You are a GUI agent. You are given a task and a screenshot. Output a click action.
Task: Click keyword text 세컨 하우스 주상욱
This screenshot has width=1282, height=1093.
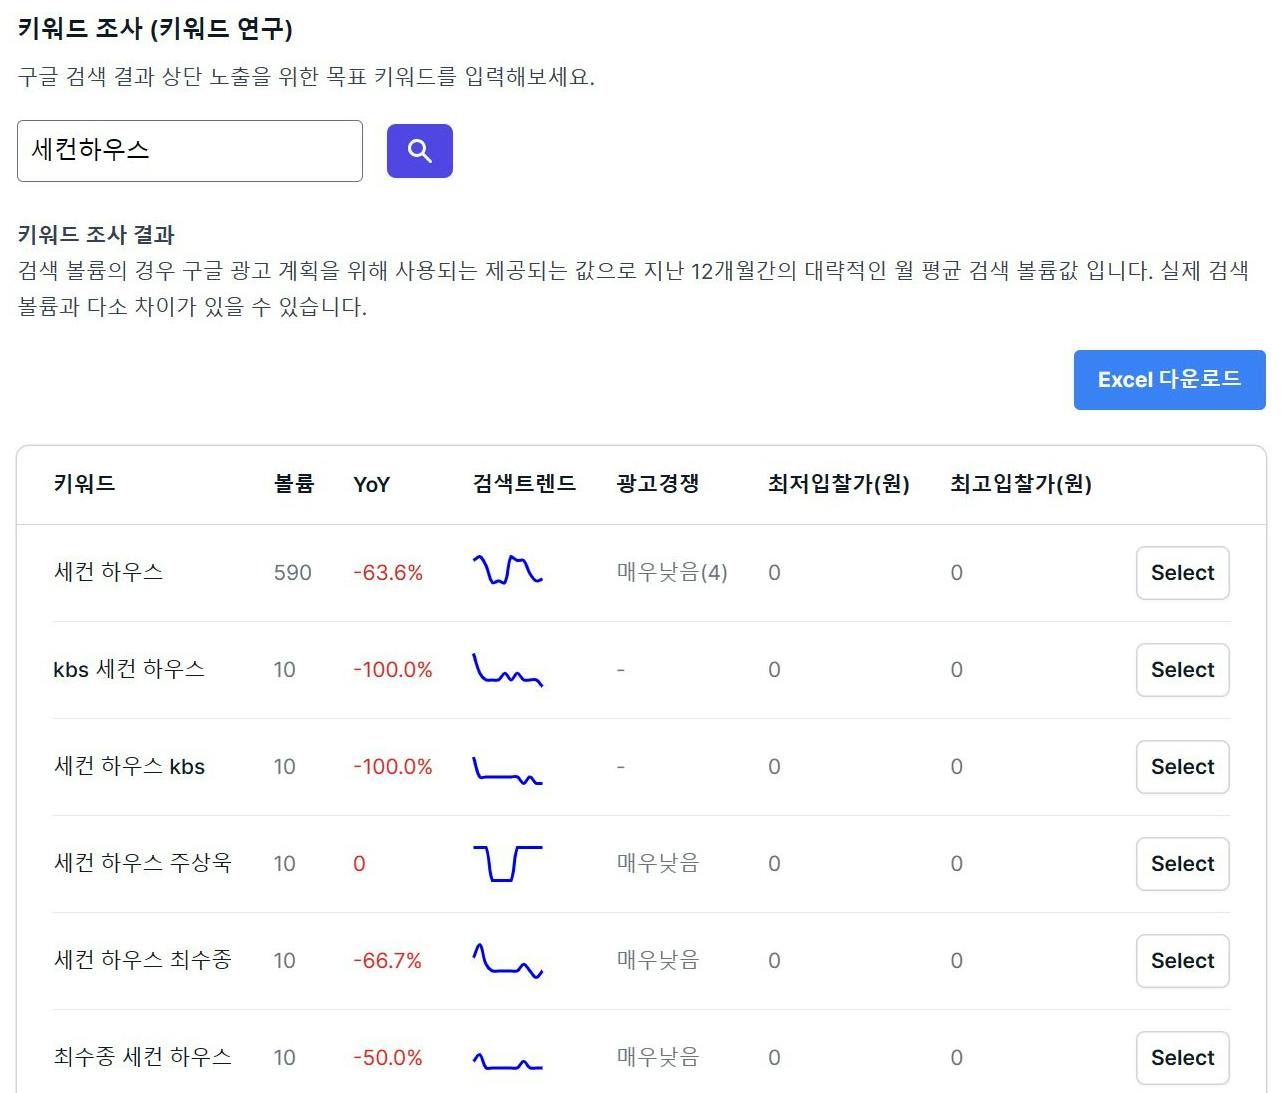[x=142, y=863]
